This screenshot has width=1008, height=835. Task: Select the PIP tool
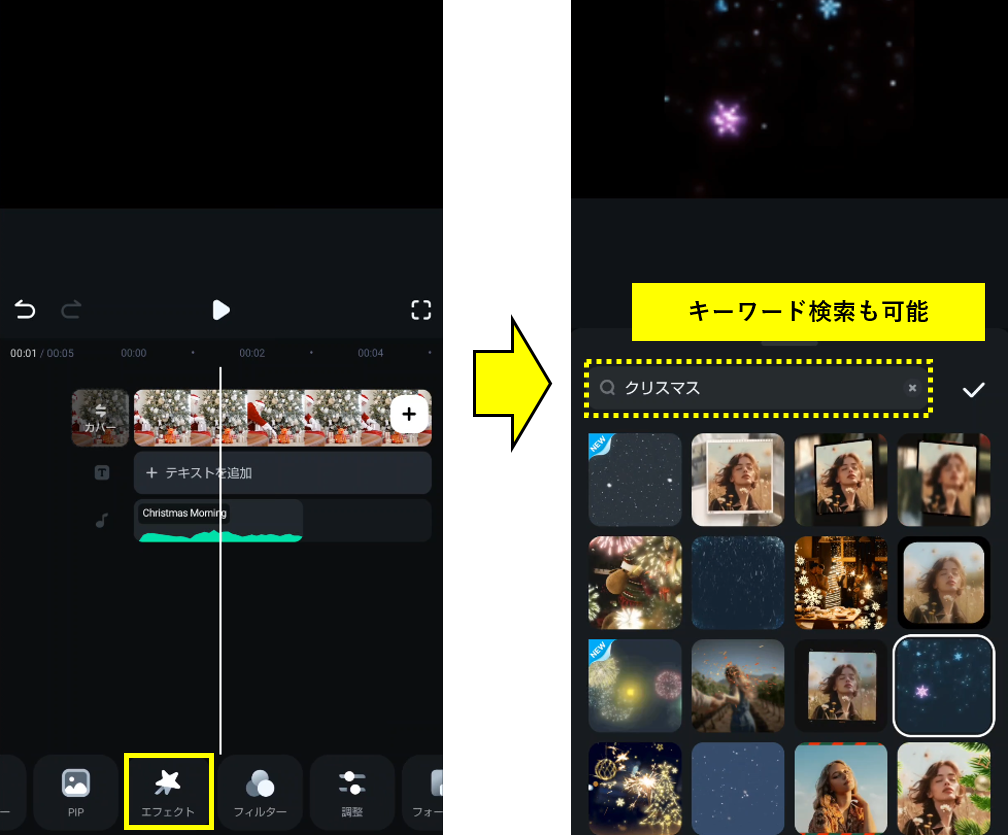(x=75, y=792)
